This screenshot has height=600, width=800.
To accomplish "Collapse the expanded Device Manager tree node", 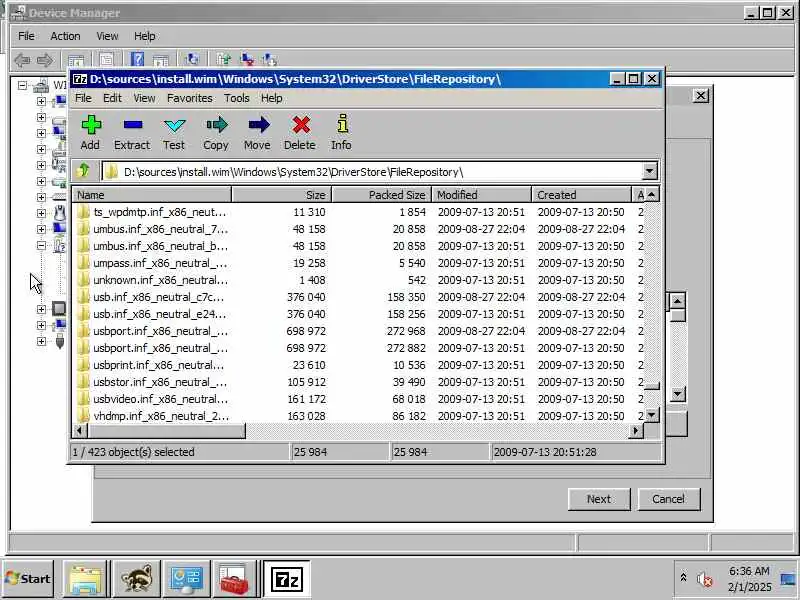I will [x=41, y=245].
